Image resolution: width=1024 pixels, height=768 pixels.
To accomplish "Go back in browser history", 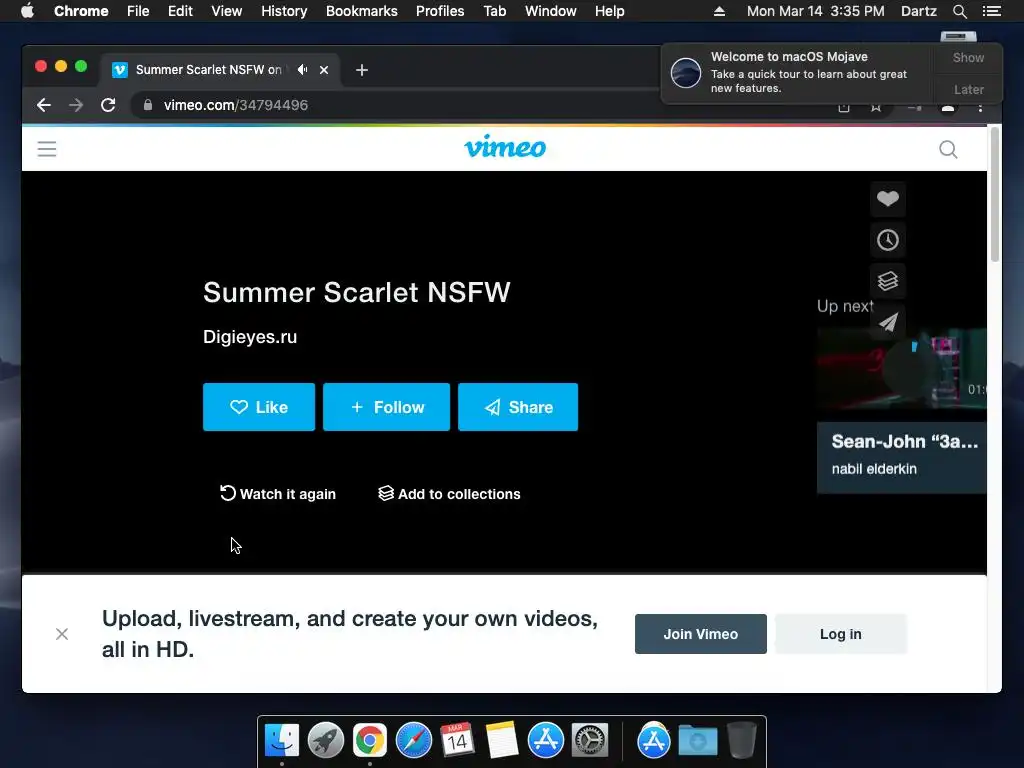I will point(44,105).
